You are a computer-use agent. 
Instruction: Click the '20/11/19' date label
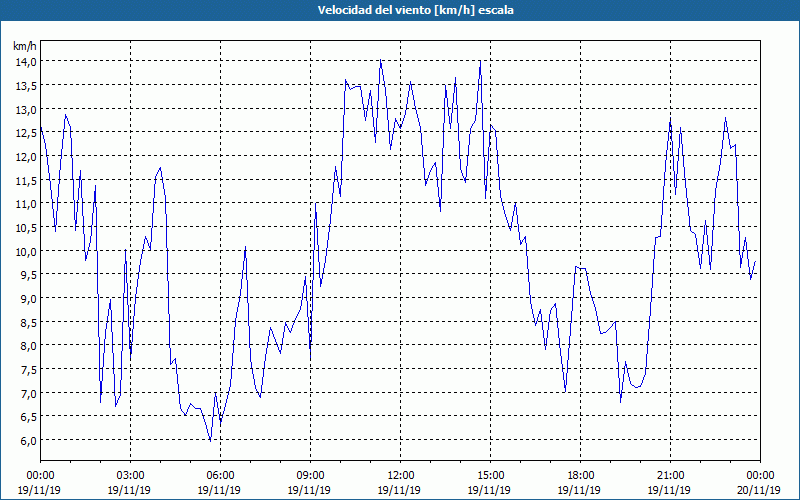pos(759,490)
